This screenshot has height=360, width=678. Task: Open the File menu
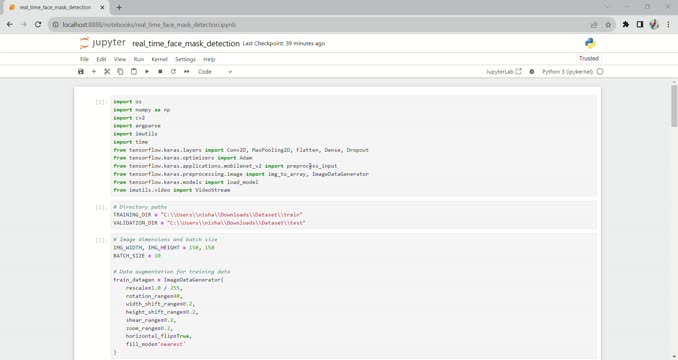[84, 59]
